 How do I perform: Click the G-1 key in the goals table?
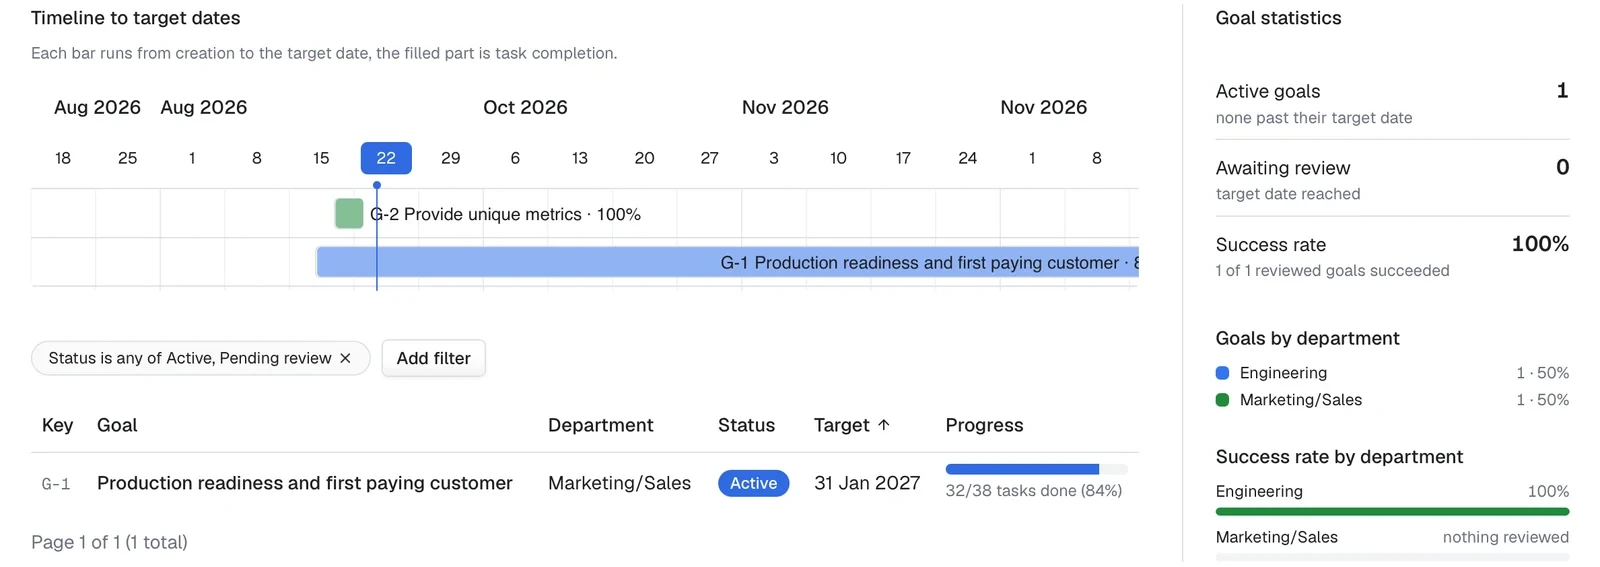click(56, 484)
